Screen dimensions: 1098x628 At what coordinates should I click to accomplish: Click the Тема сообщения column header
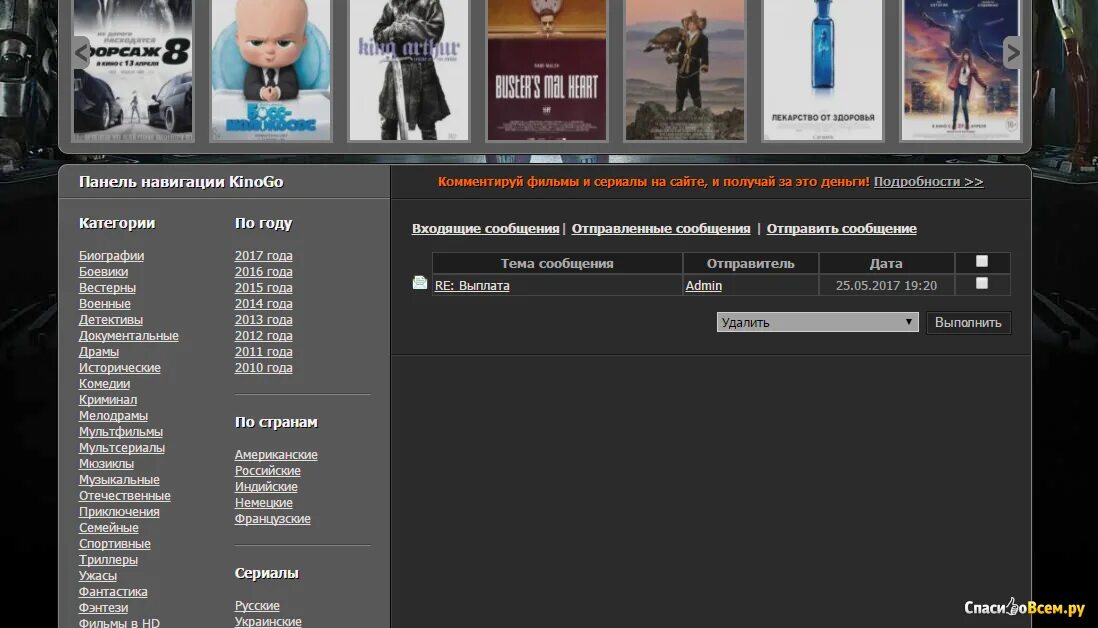tap(557, 263)
